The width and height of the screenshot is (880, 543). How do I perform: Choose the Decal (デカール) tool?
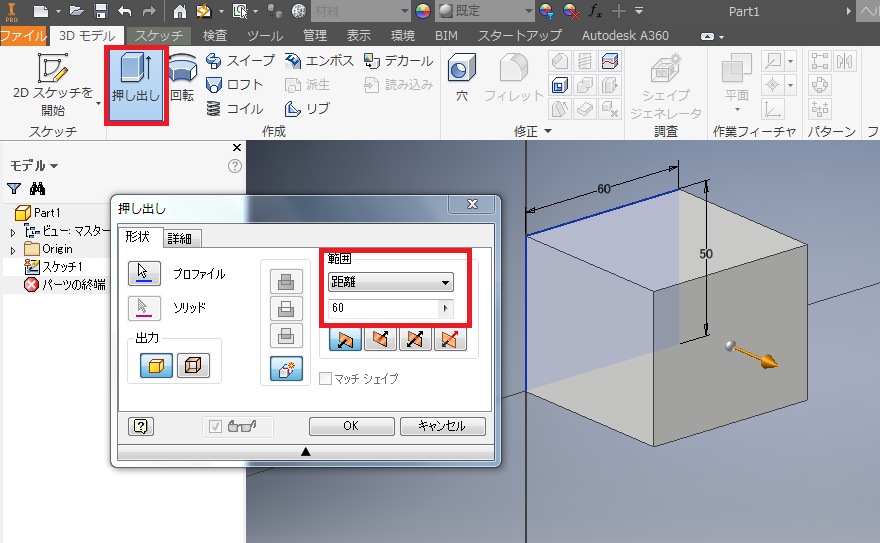click(398, 61)
